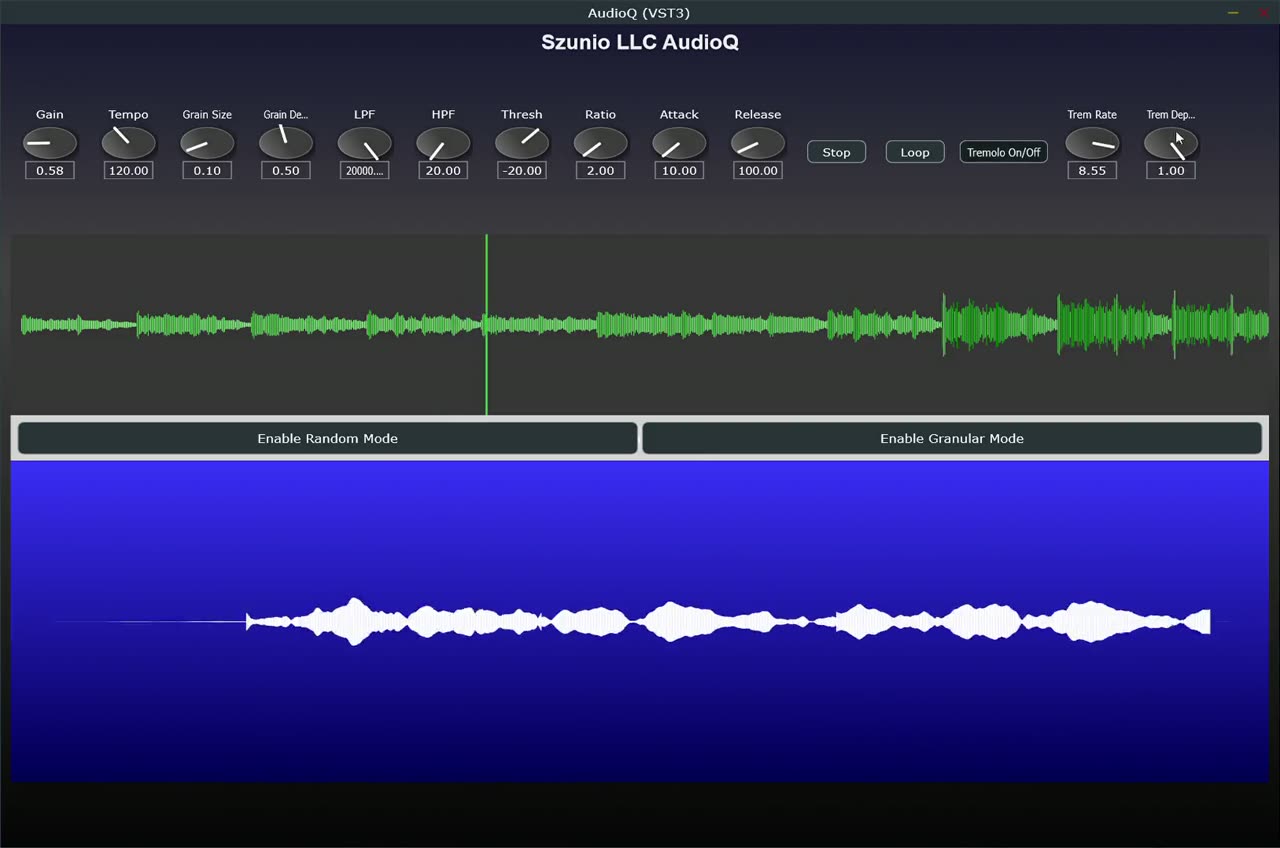Click the Szunio LLC AudioQ heading
The width and height of the screenshot is (1280, 848).
[x=640, y=42]
